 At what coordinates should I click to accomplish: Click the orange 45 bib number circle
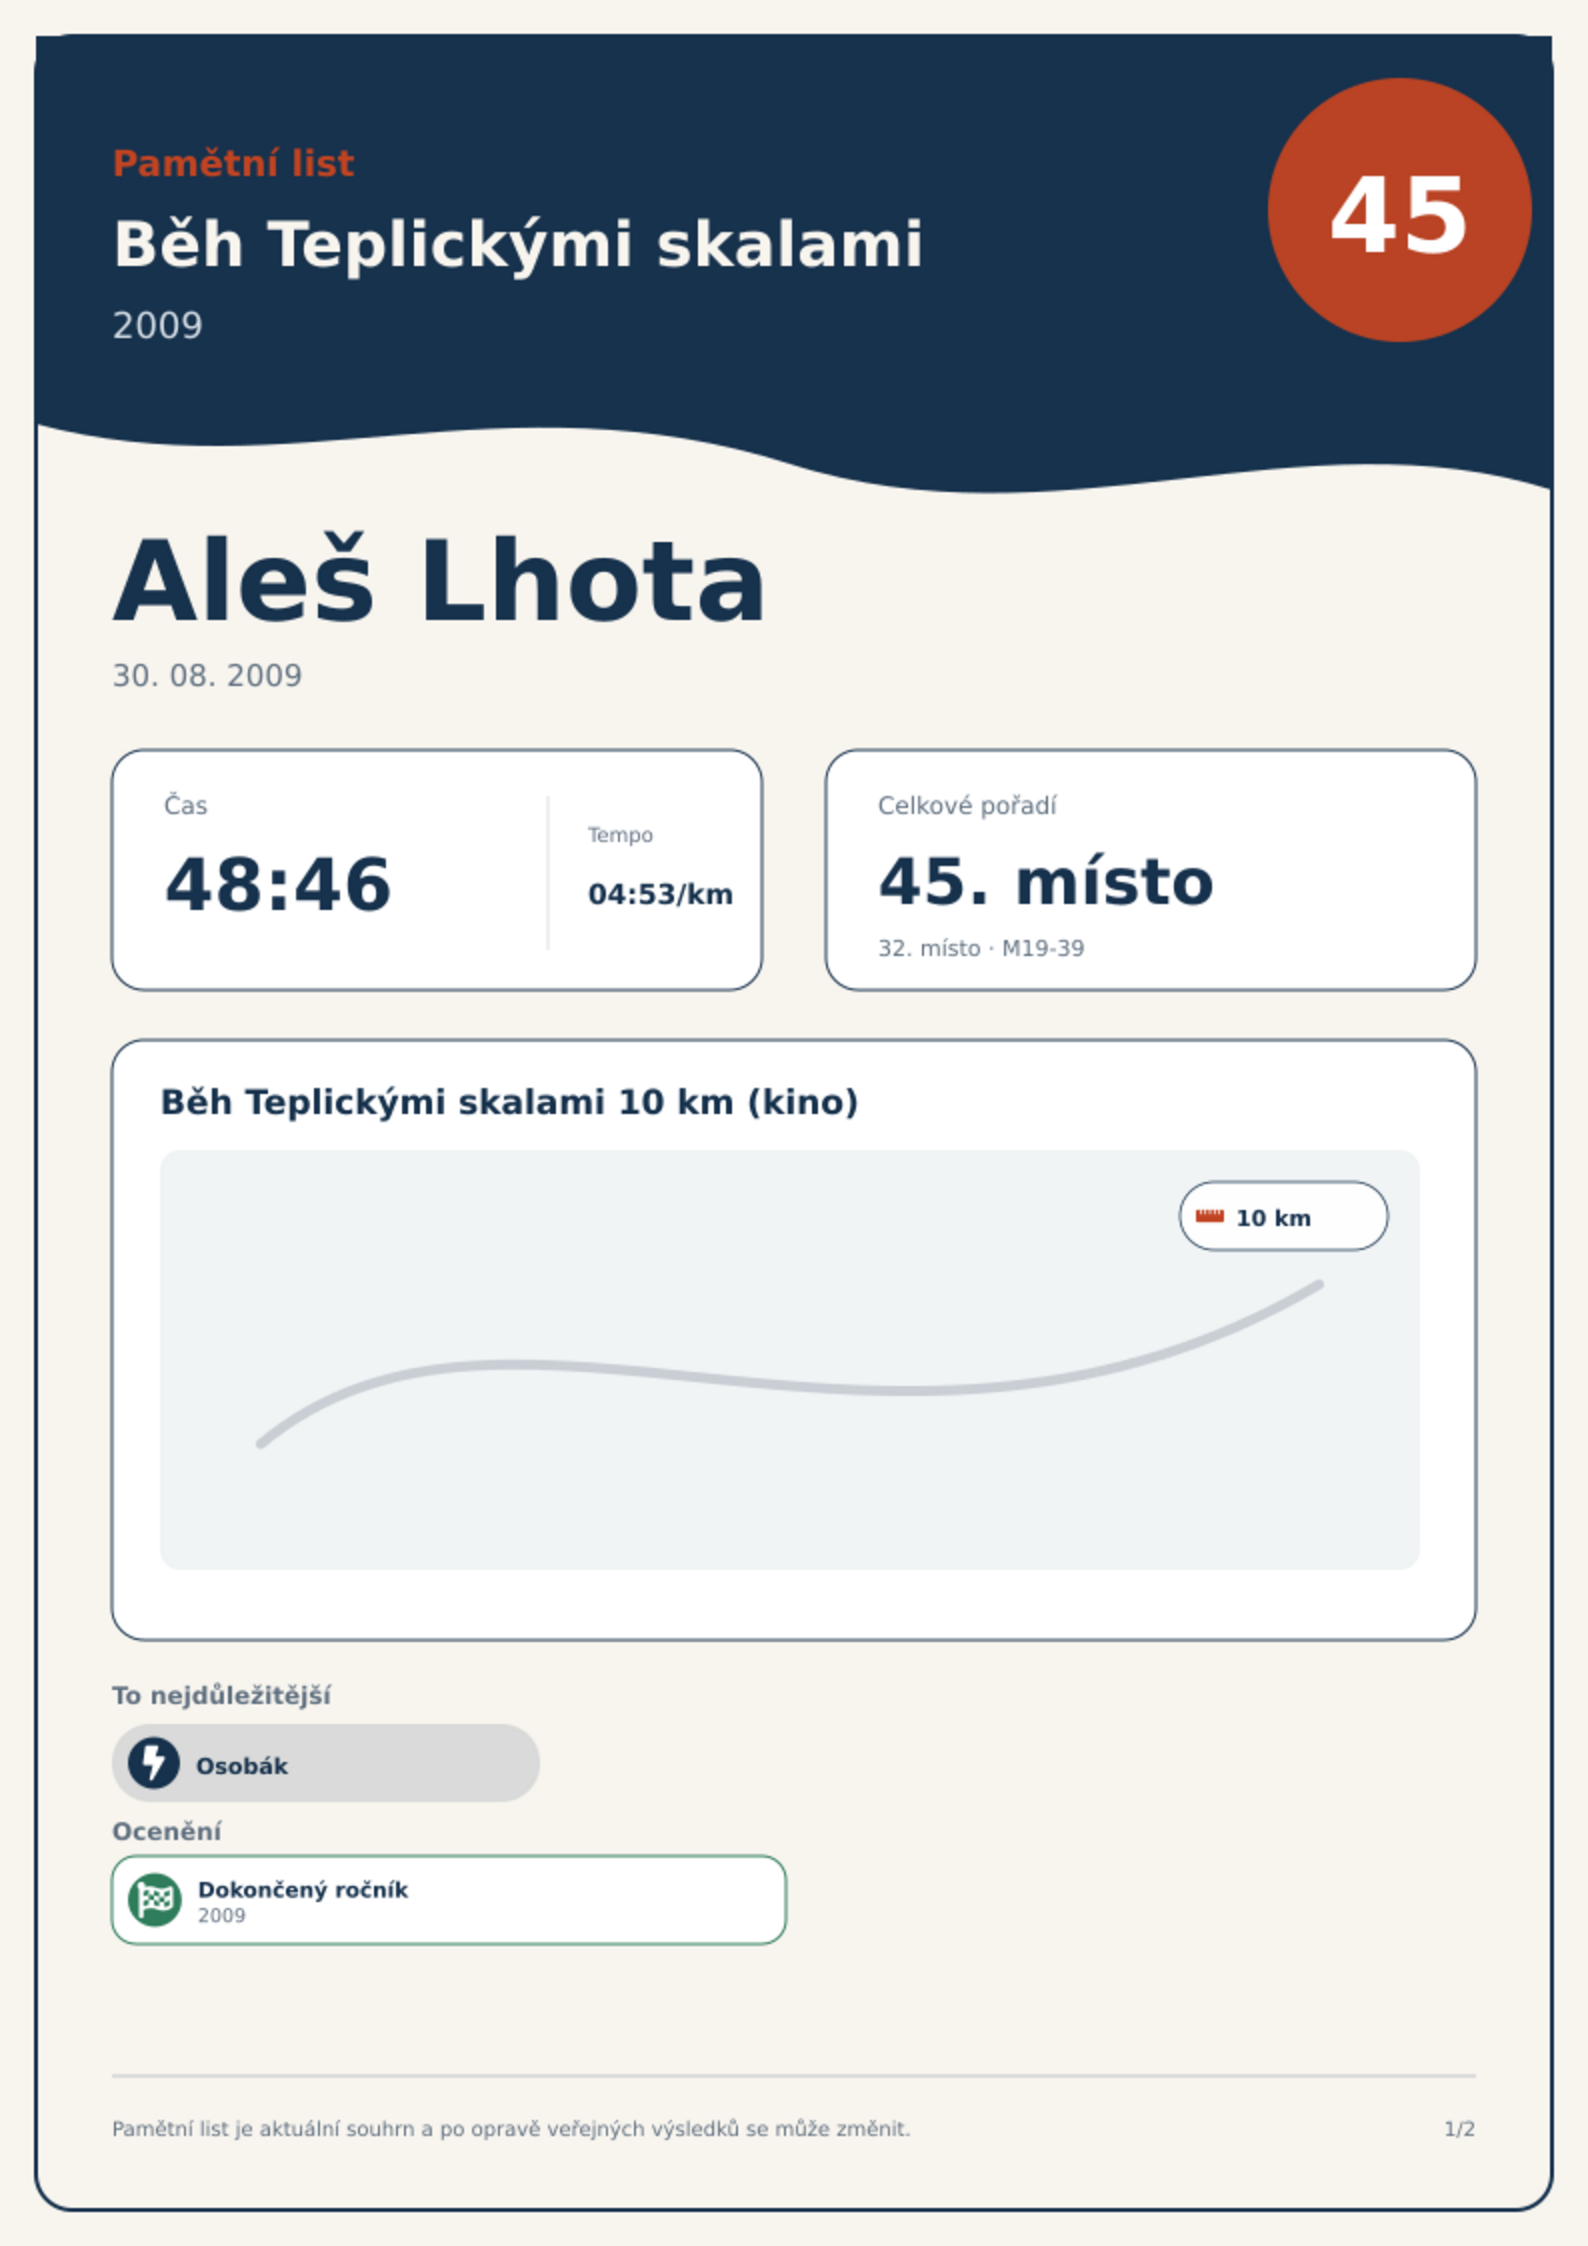click(x=1399, y=210)
